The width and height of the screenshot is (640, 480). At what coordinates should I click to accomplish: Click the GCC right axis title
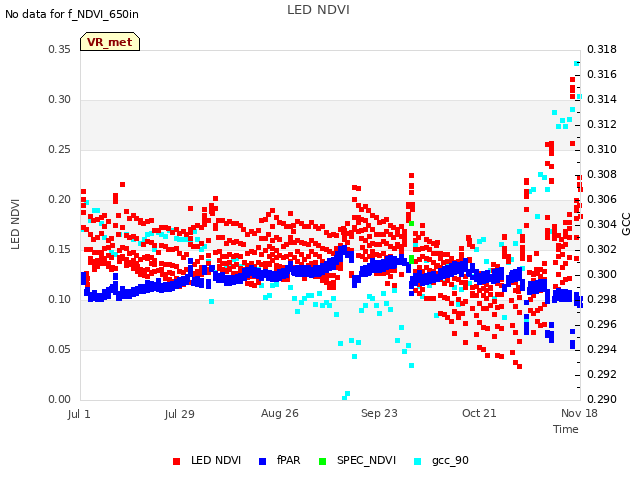(x=626, y=224)
